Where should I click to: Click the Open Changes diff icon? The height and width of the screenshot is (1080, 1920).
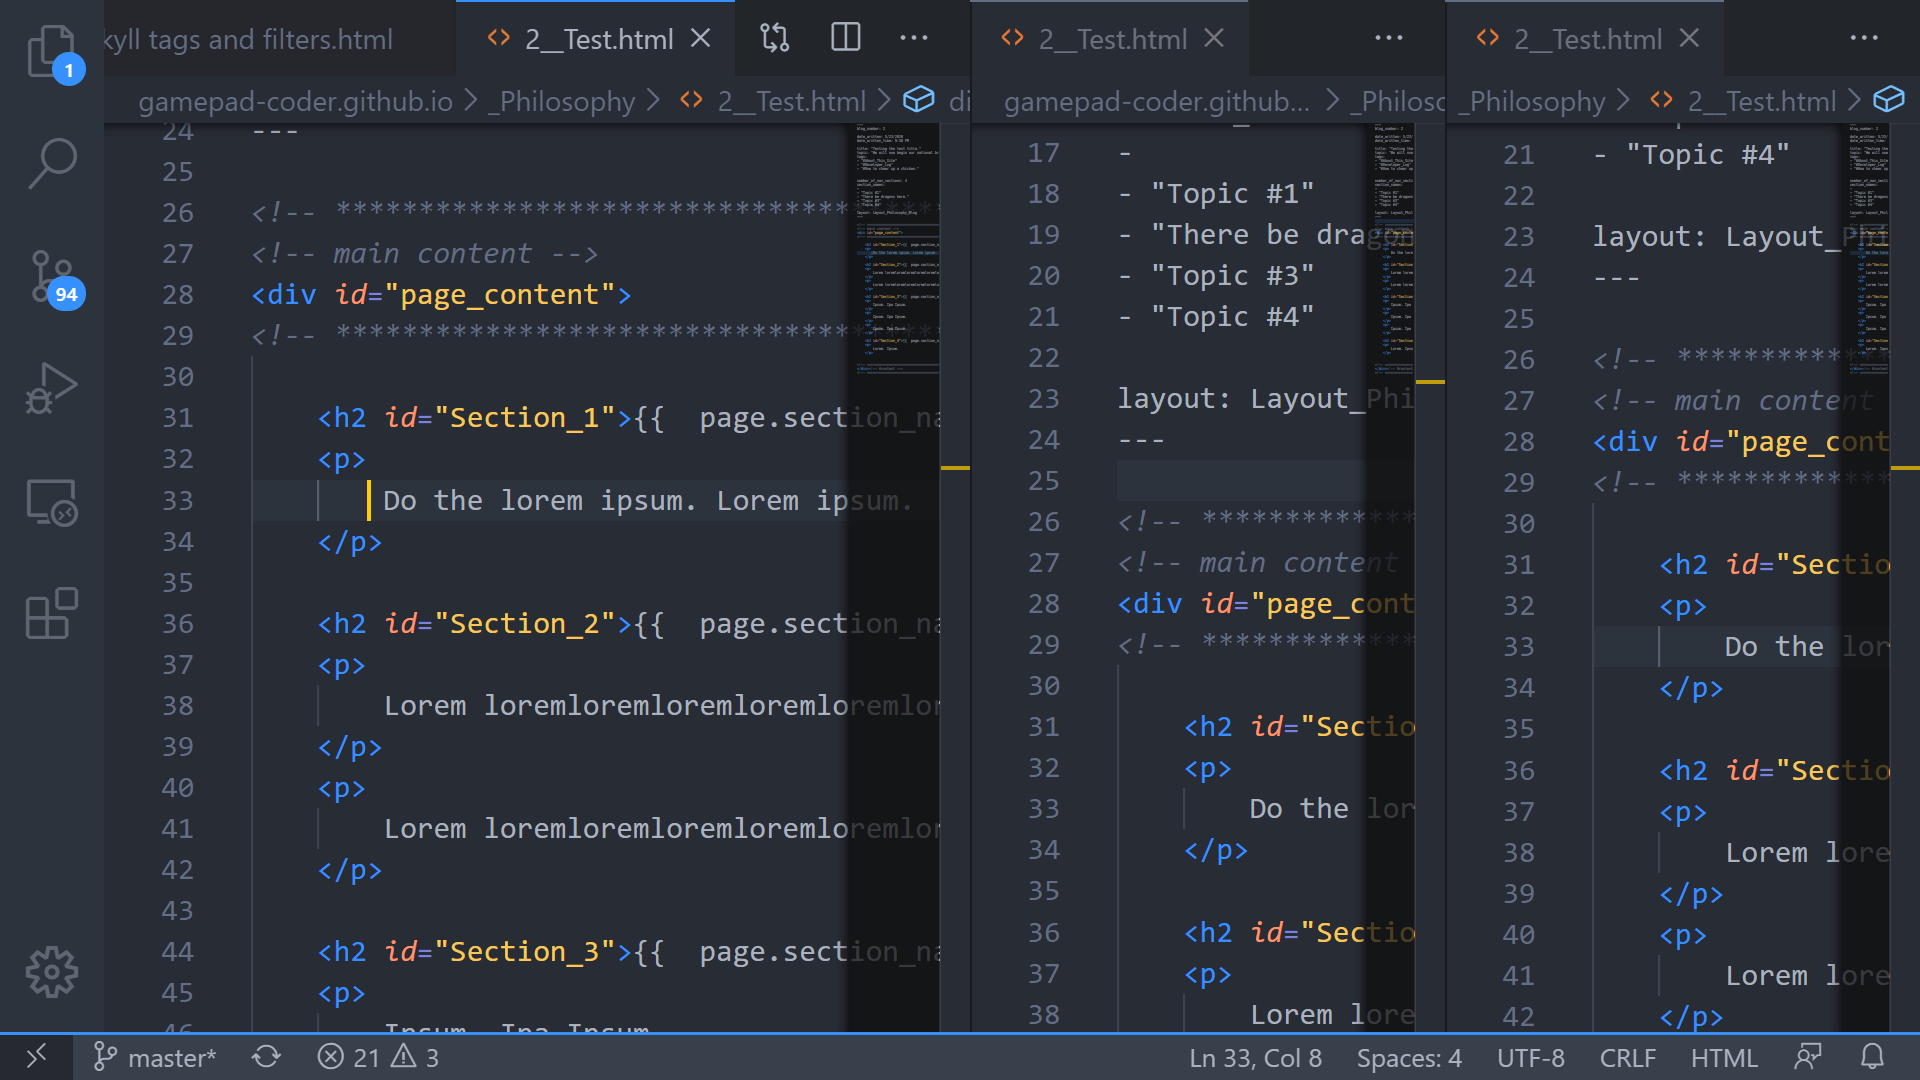click(775, 37)
